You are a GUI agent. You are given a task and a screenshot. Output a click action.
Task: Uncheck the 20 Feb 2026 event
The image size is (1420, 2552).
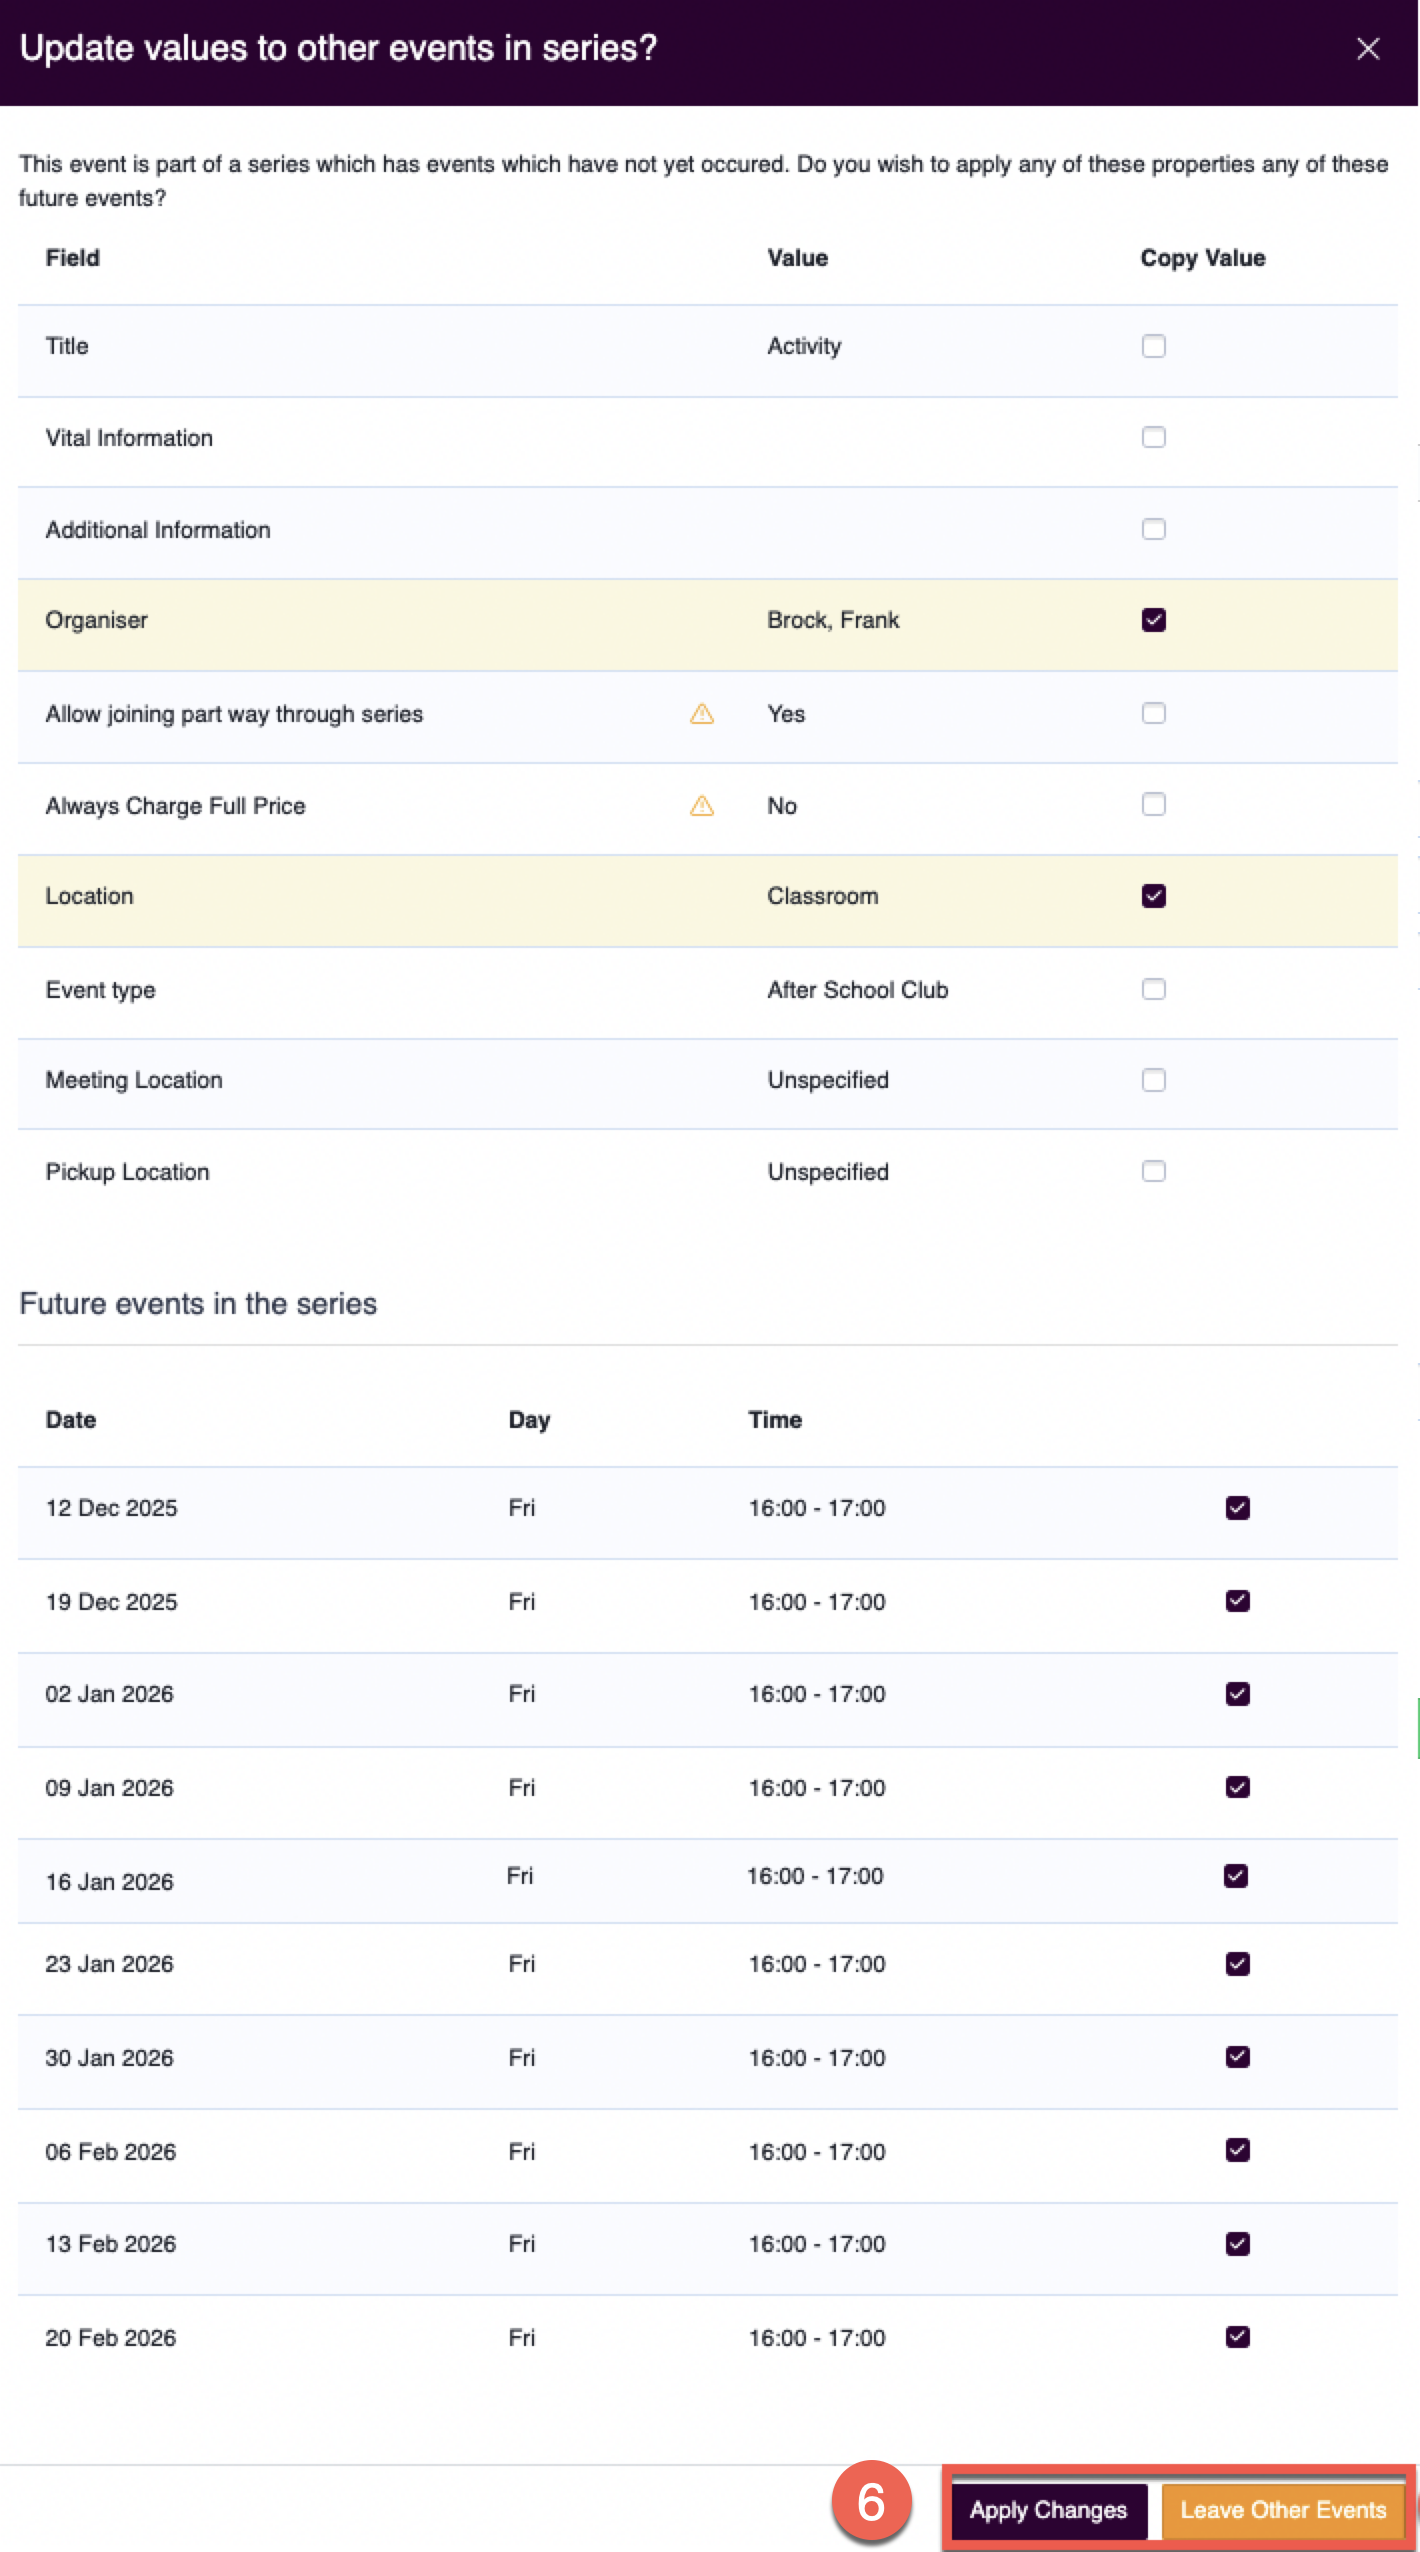[1237, 2337]
